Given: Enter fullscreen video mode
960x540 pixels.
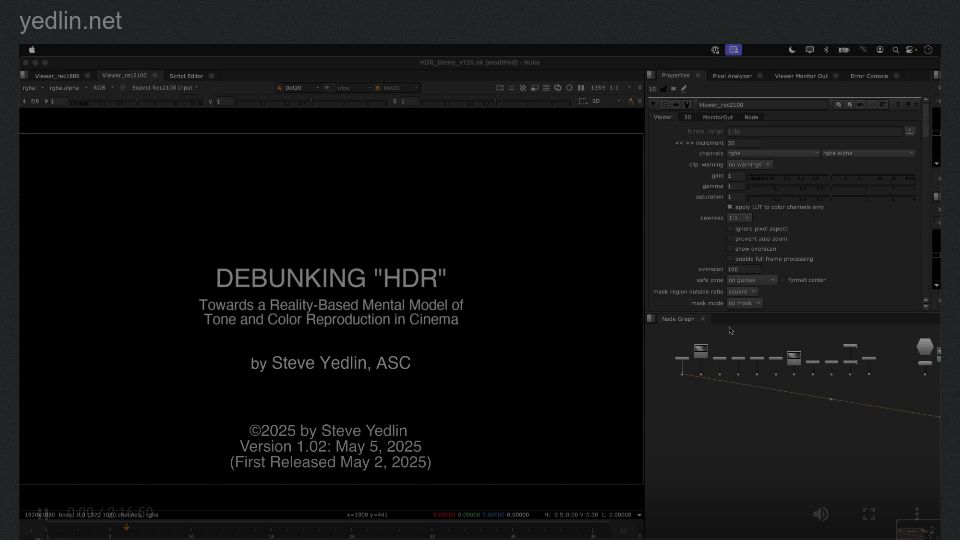Looking at the screenshot, I should coord(869,514).
